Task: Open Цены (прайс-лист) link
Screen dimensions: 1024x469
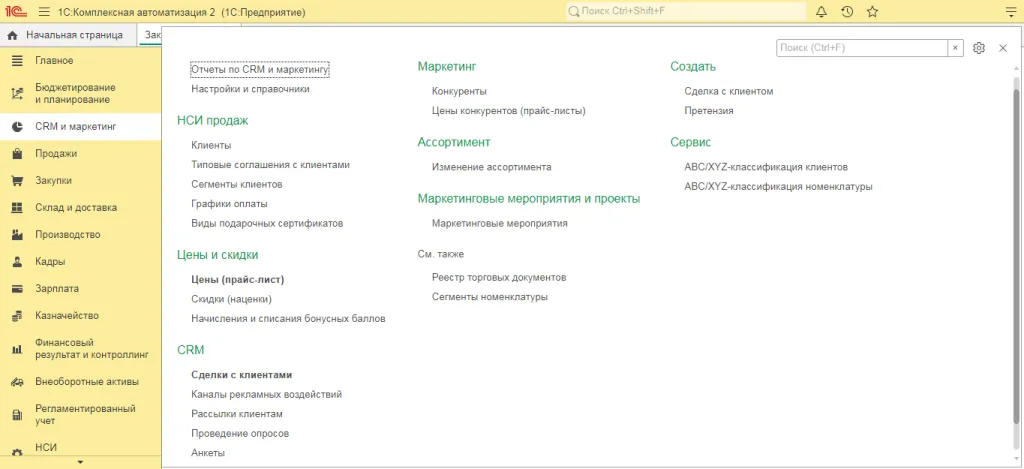Action: coord(238,280)
